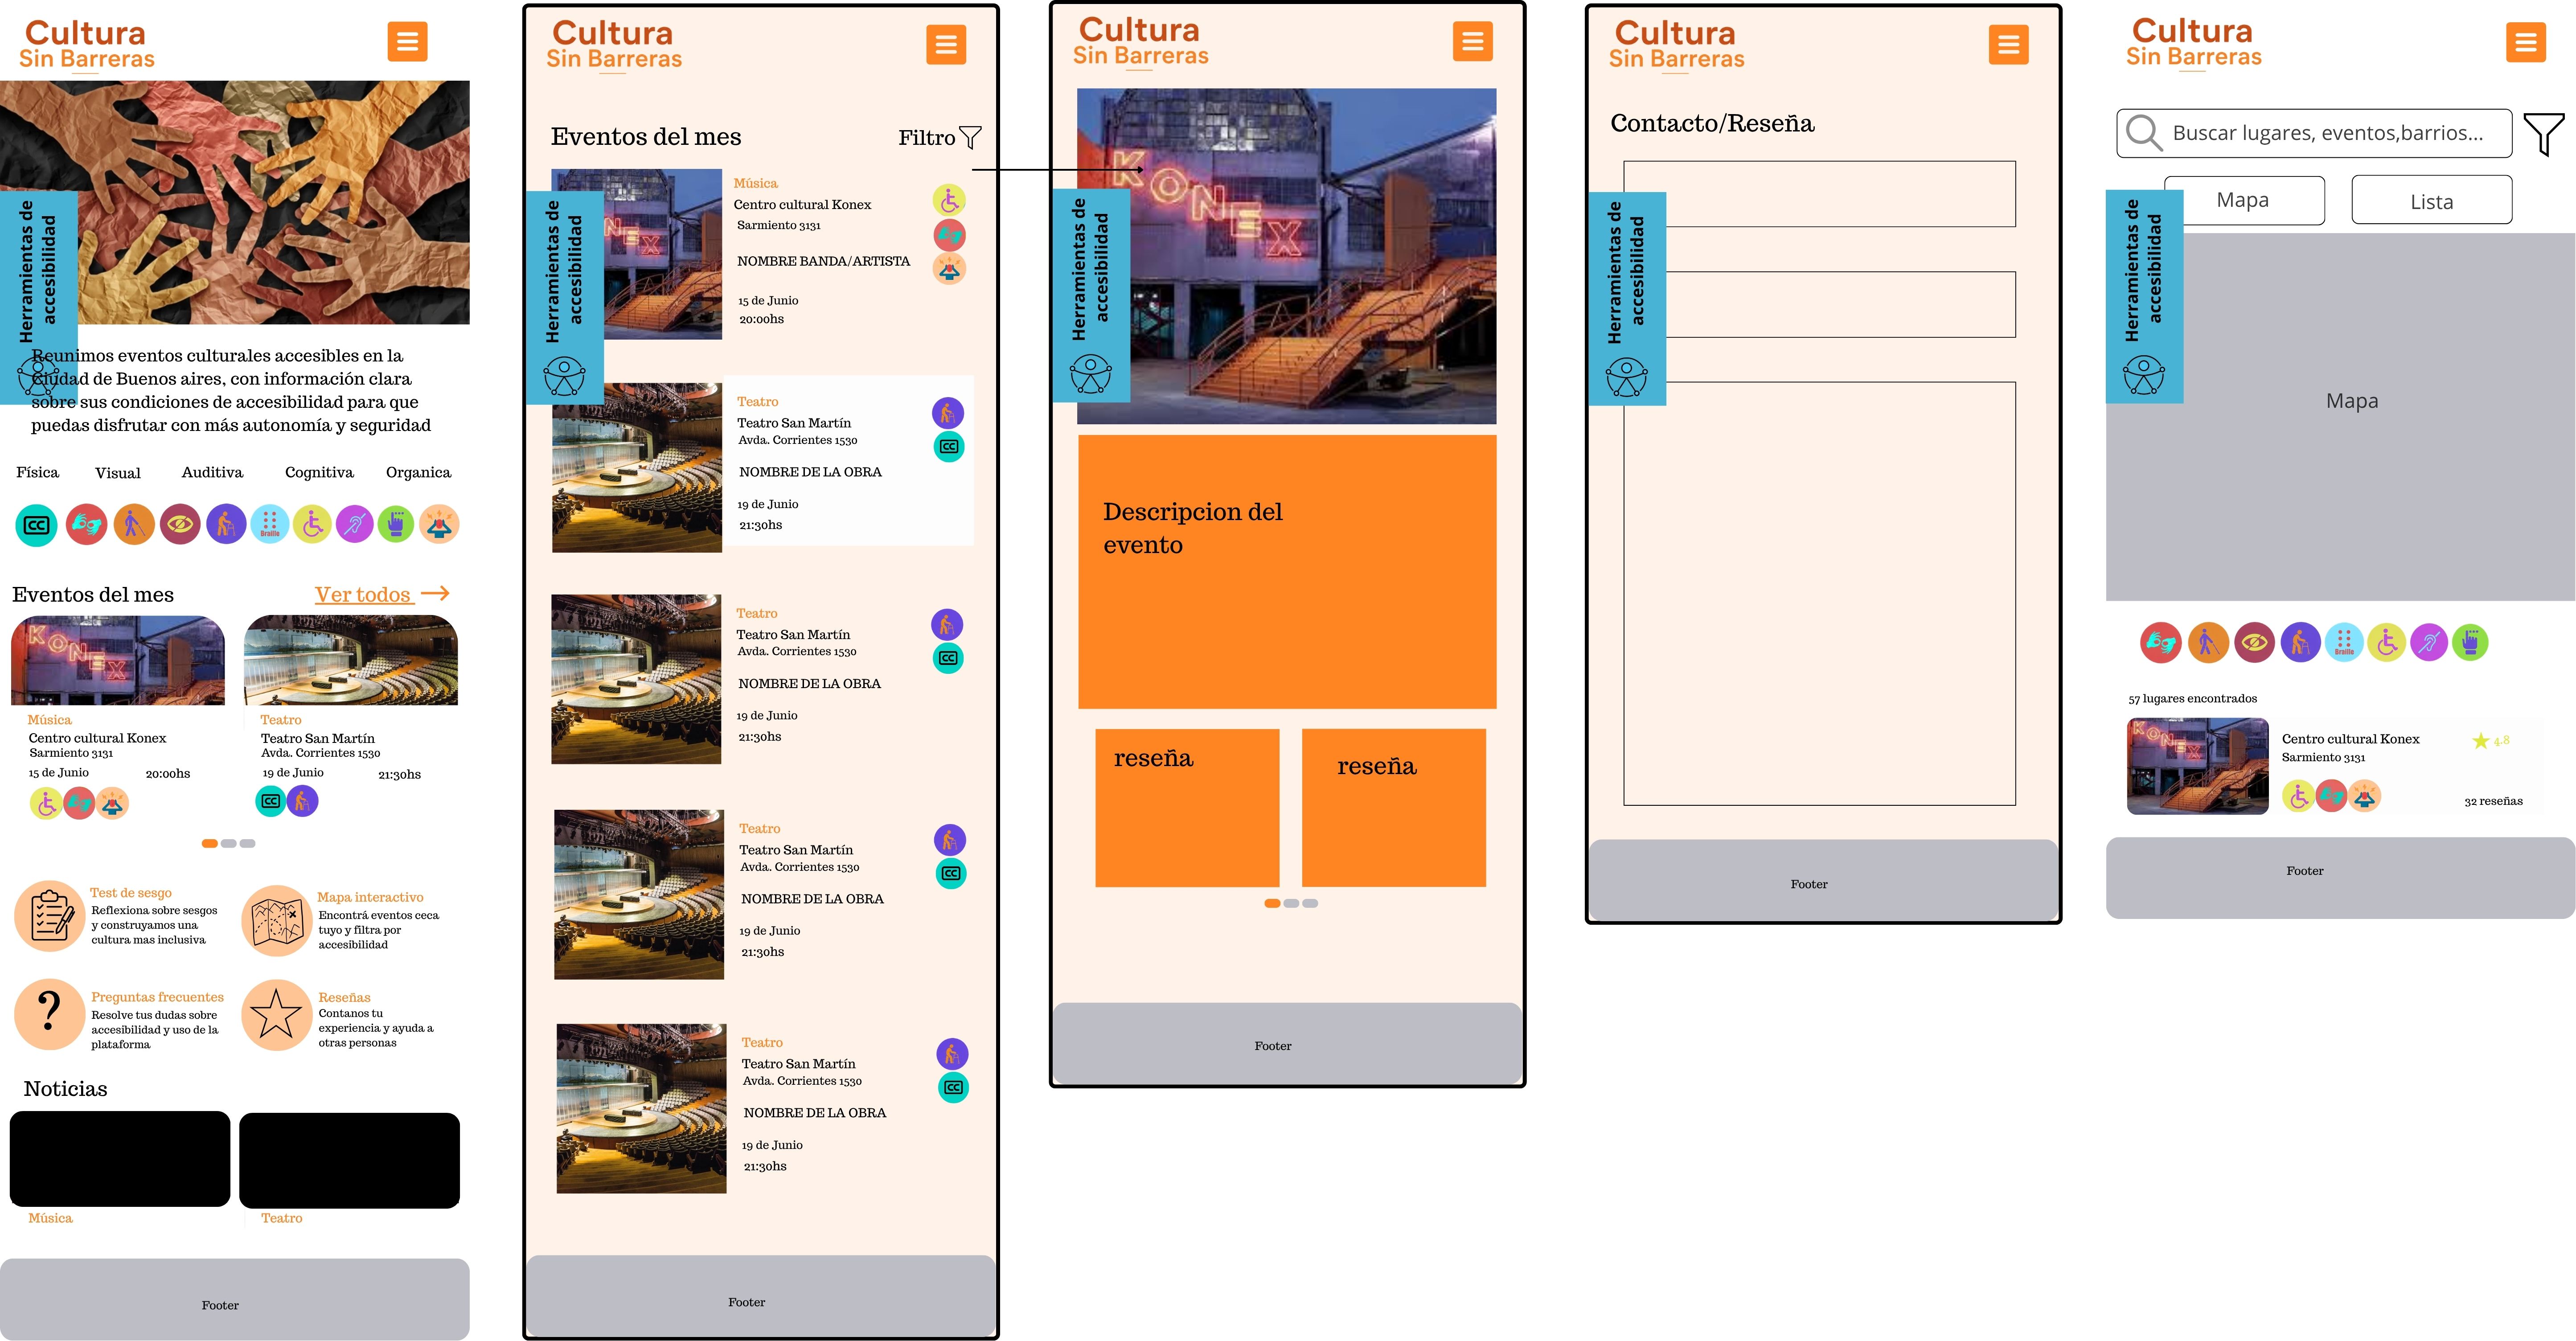Select the Cognitiva category
Viewport: 2576px width, 1341px height.
(319, 473)
